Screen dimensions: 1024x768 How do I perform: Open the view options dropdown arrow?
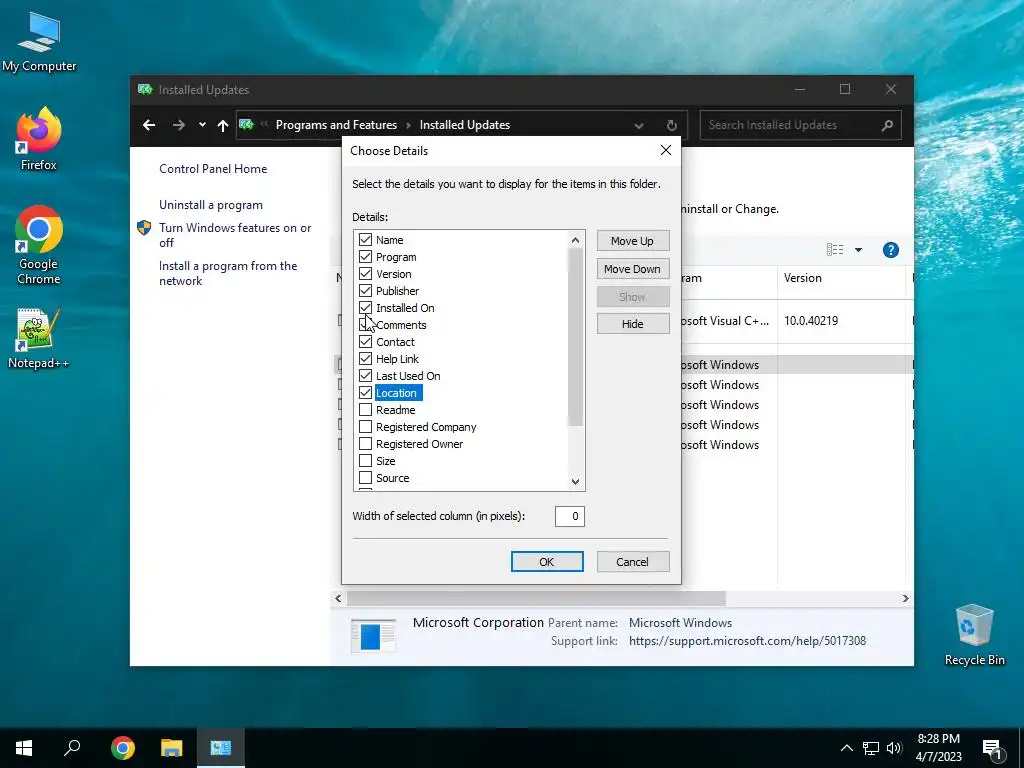(858, 250)
